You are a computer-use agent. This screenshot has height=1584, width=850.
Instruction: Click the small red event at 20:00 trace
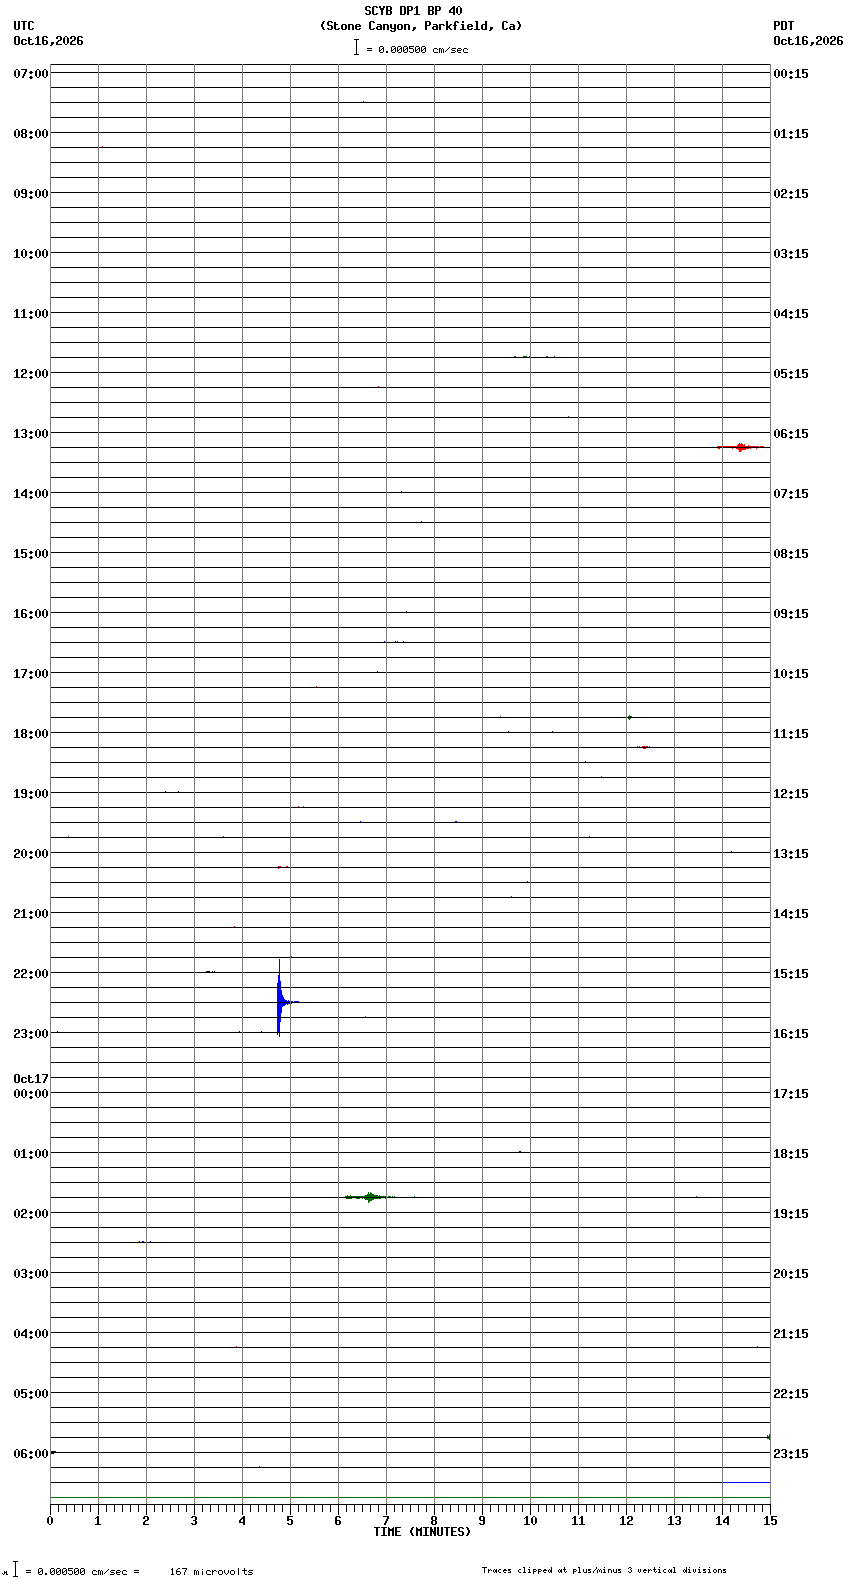[x=283, y=867]
